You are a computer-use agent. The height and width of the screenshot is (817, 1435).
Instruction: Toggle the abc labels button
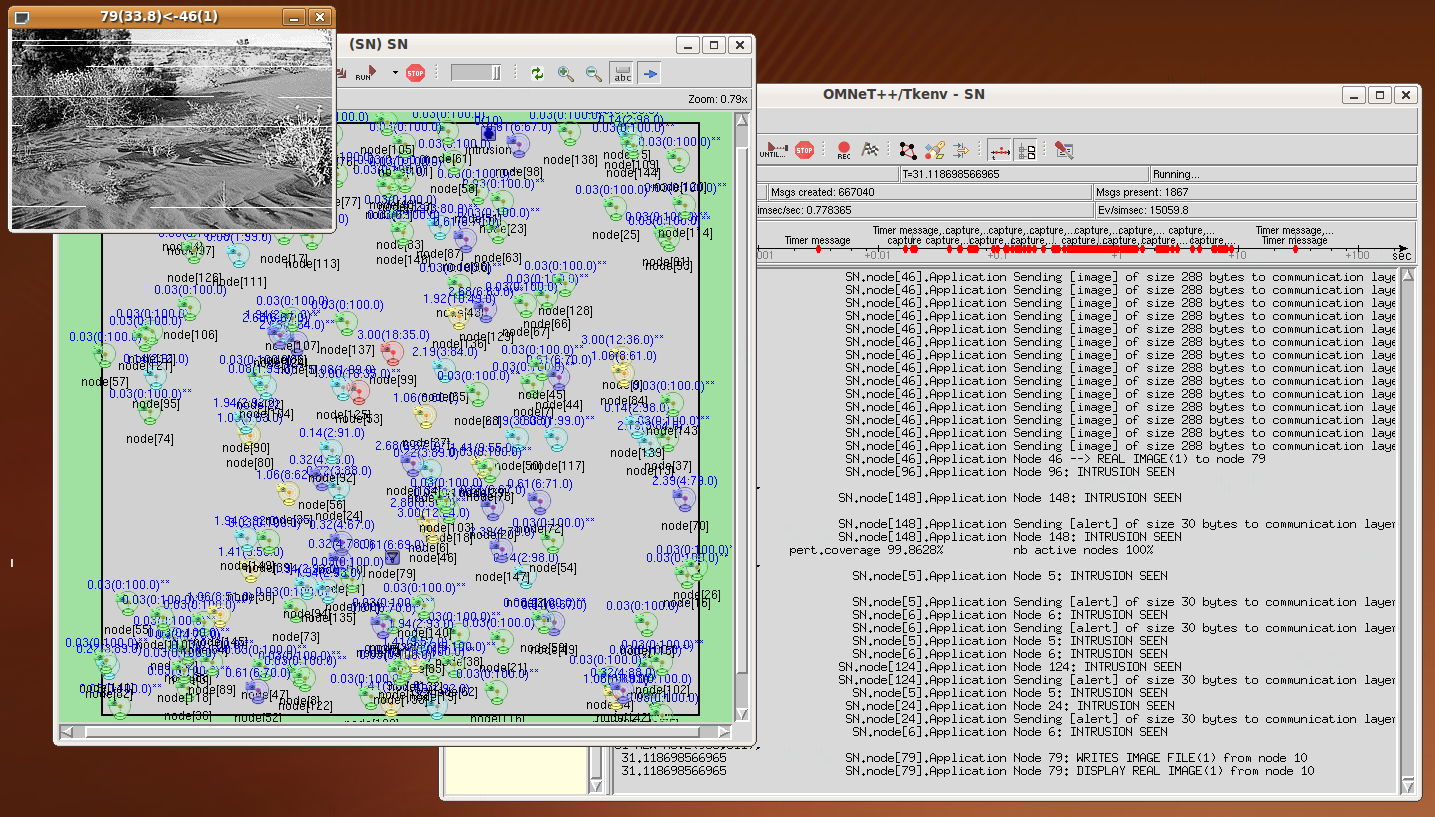622,73
